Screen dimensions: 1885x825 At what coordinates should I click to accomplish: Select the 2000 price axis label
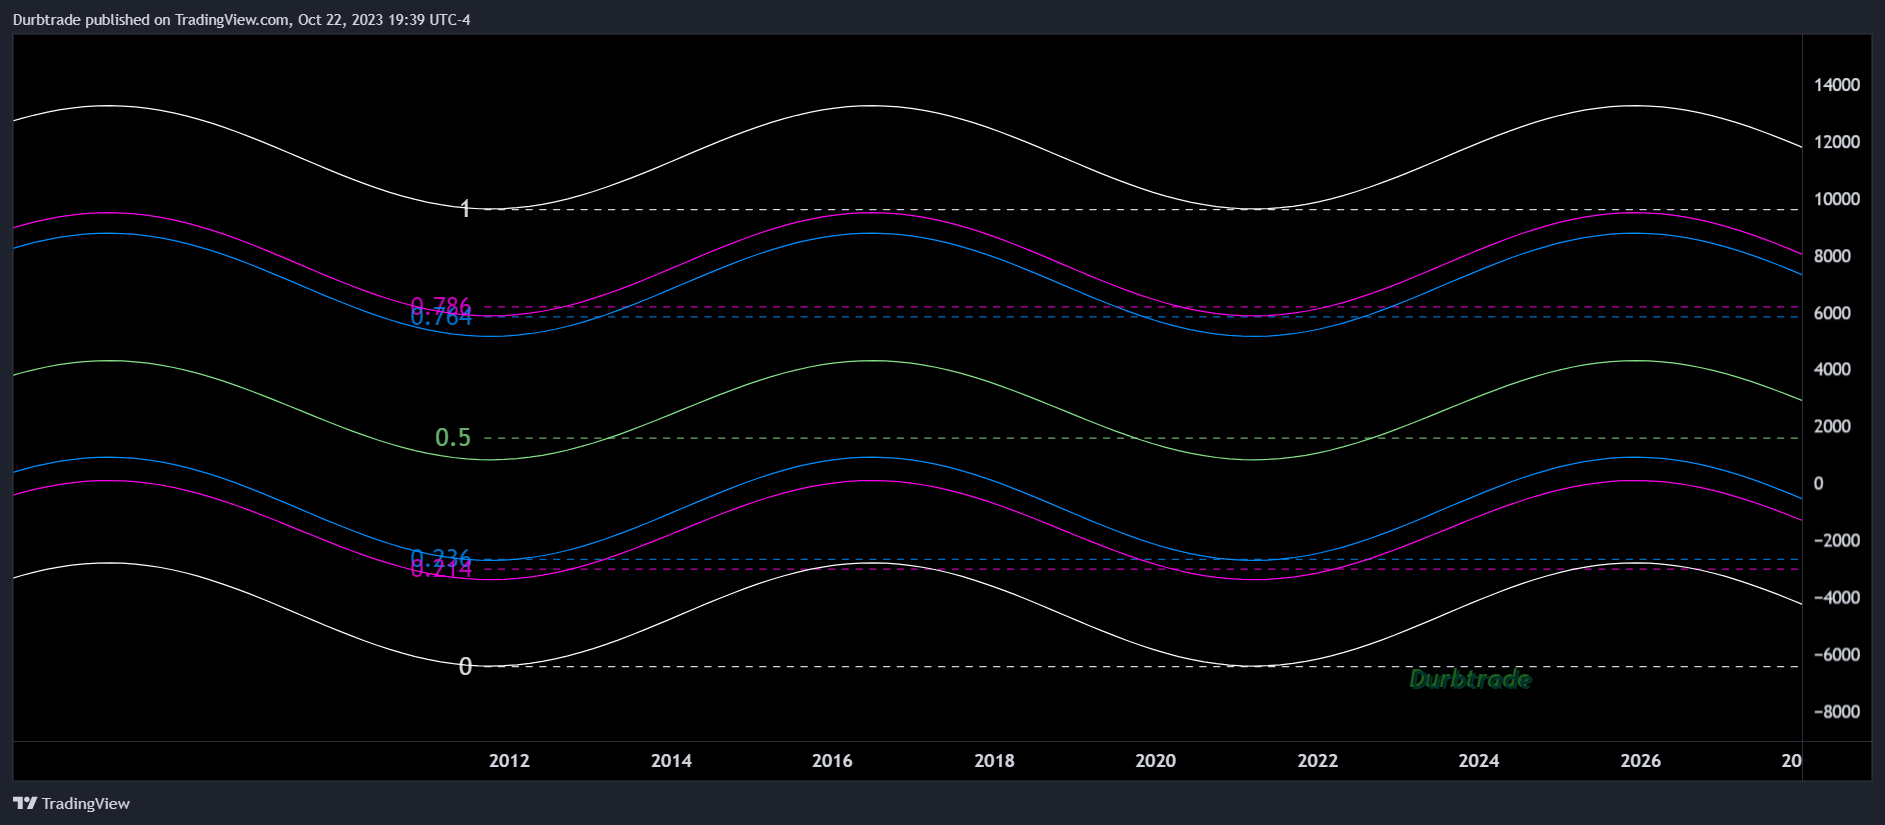click(1832, 426)
